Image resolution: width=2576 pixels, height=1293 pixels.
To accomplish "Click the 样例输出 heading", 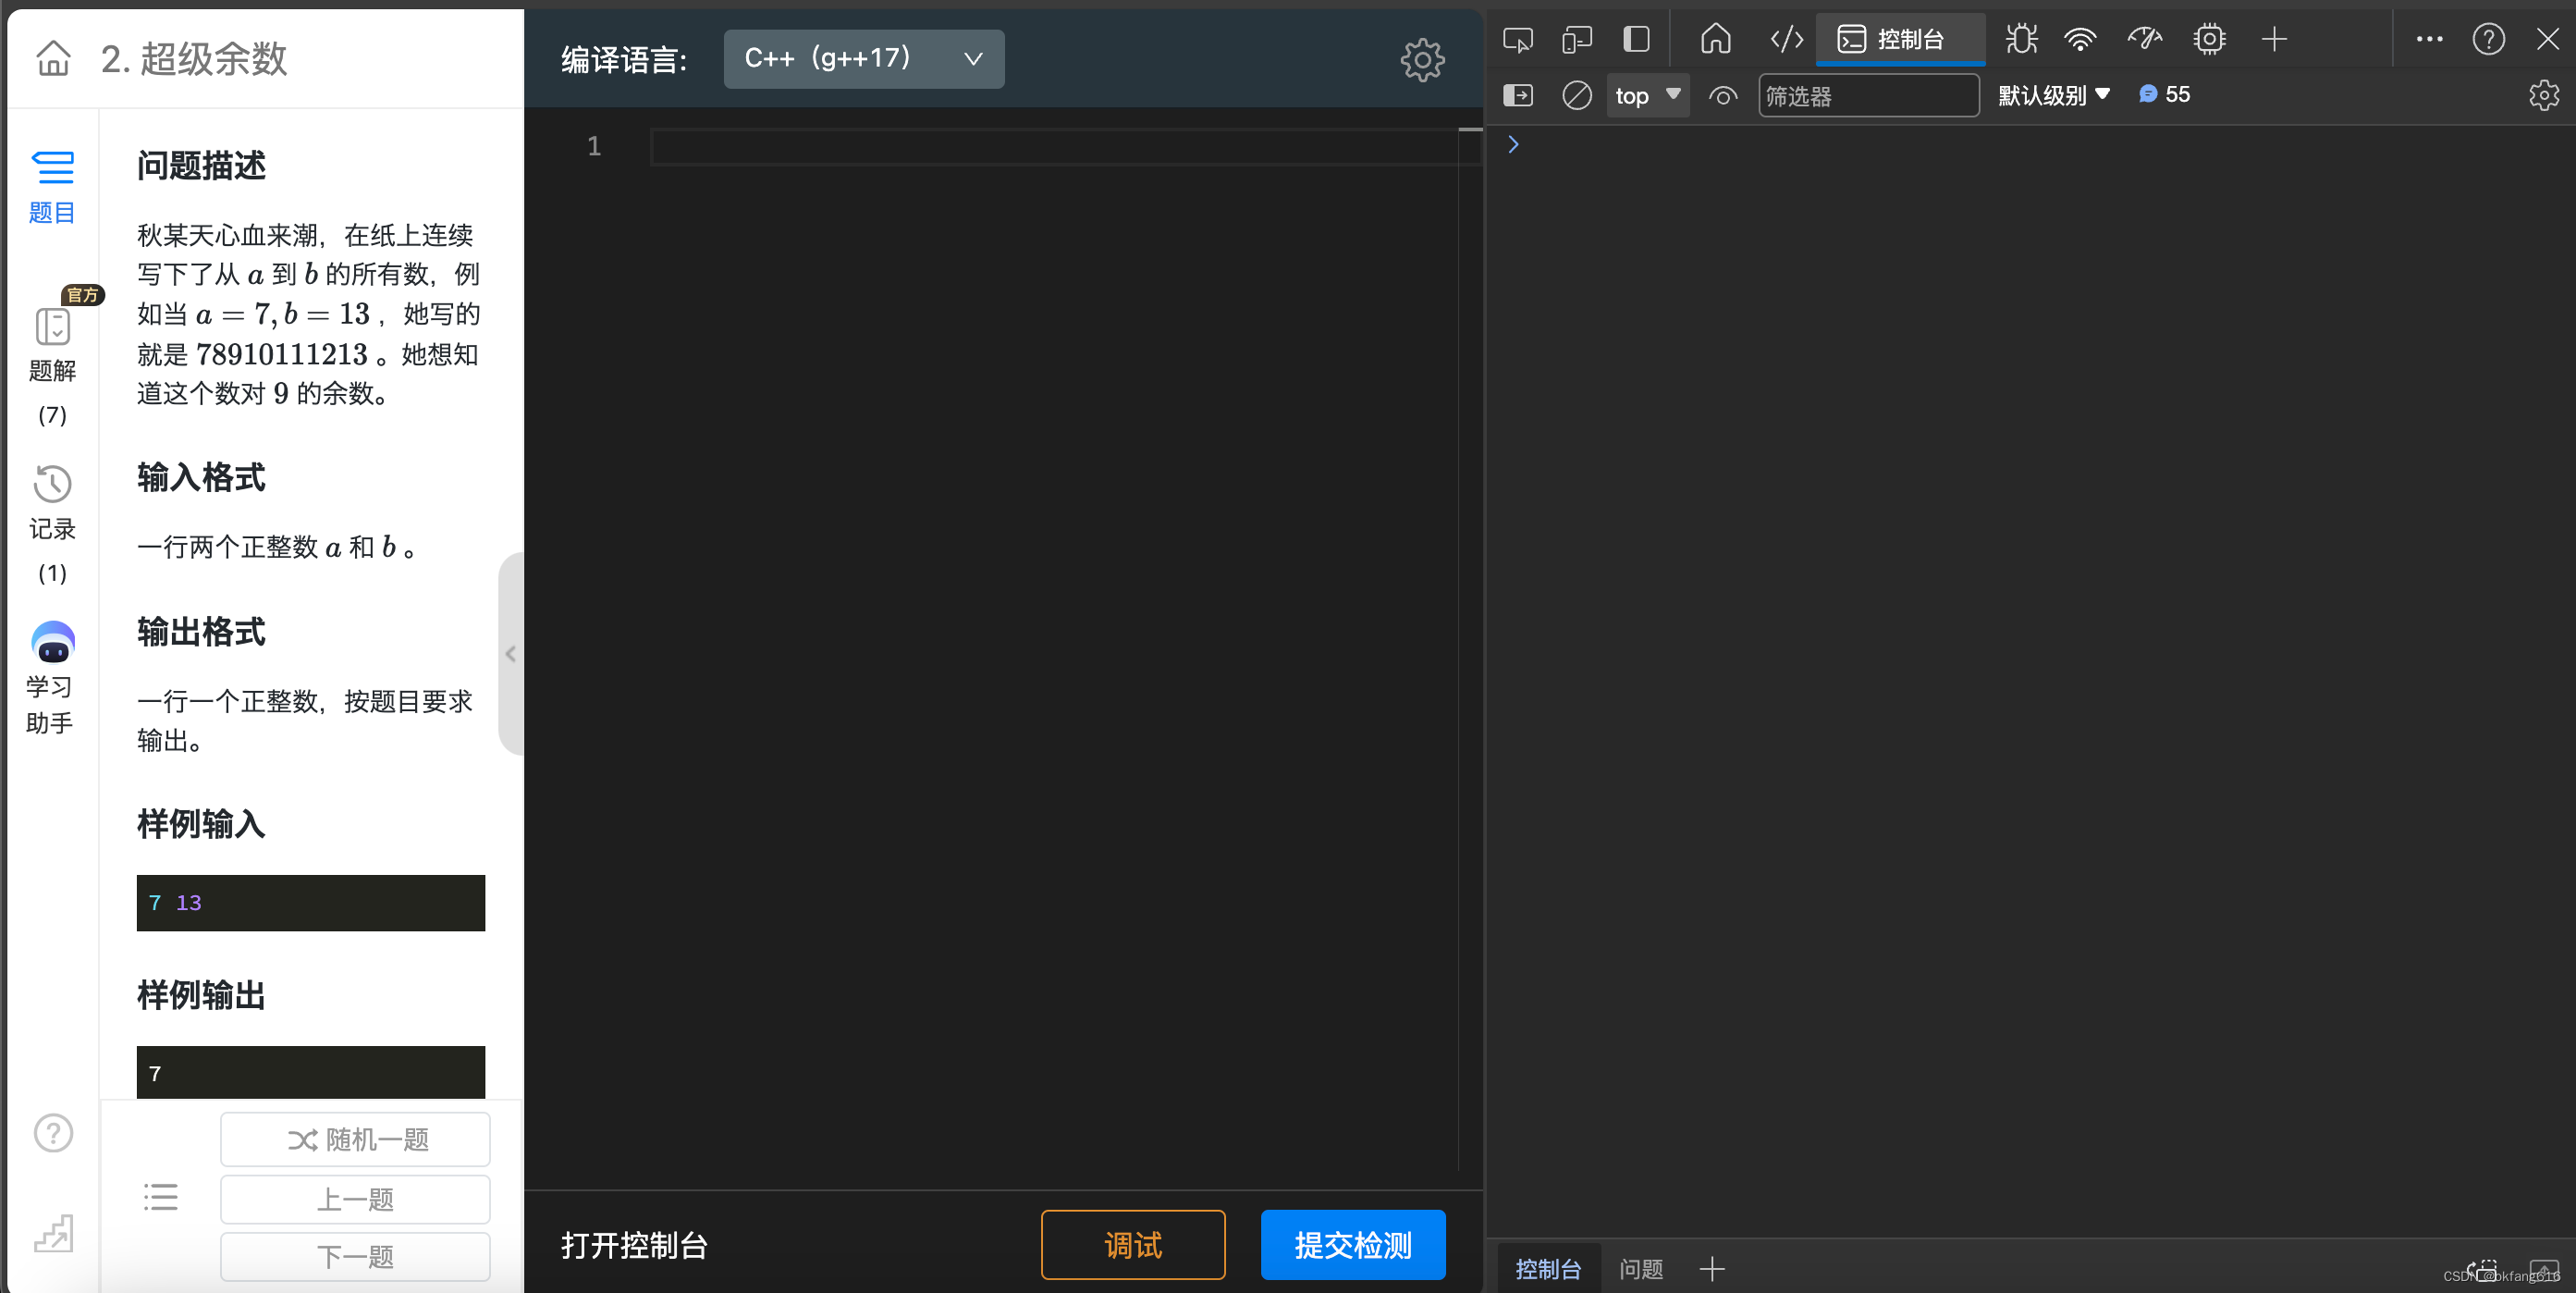I will (x=201, y=995).
